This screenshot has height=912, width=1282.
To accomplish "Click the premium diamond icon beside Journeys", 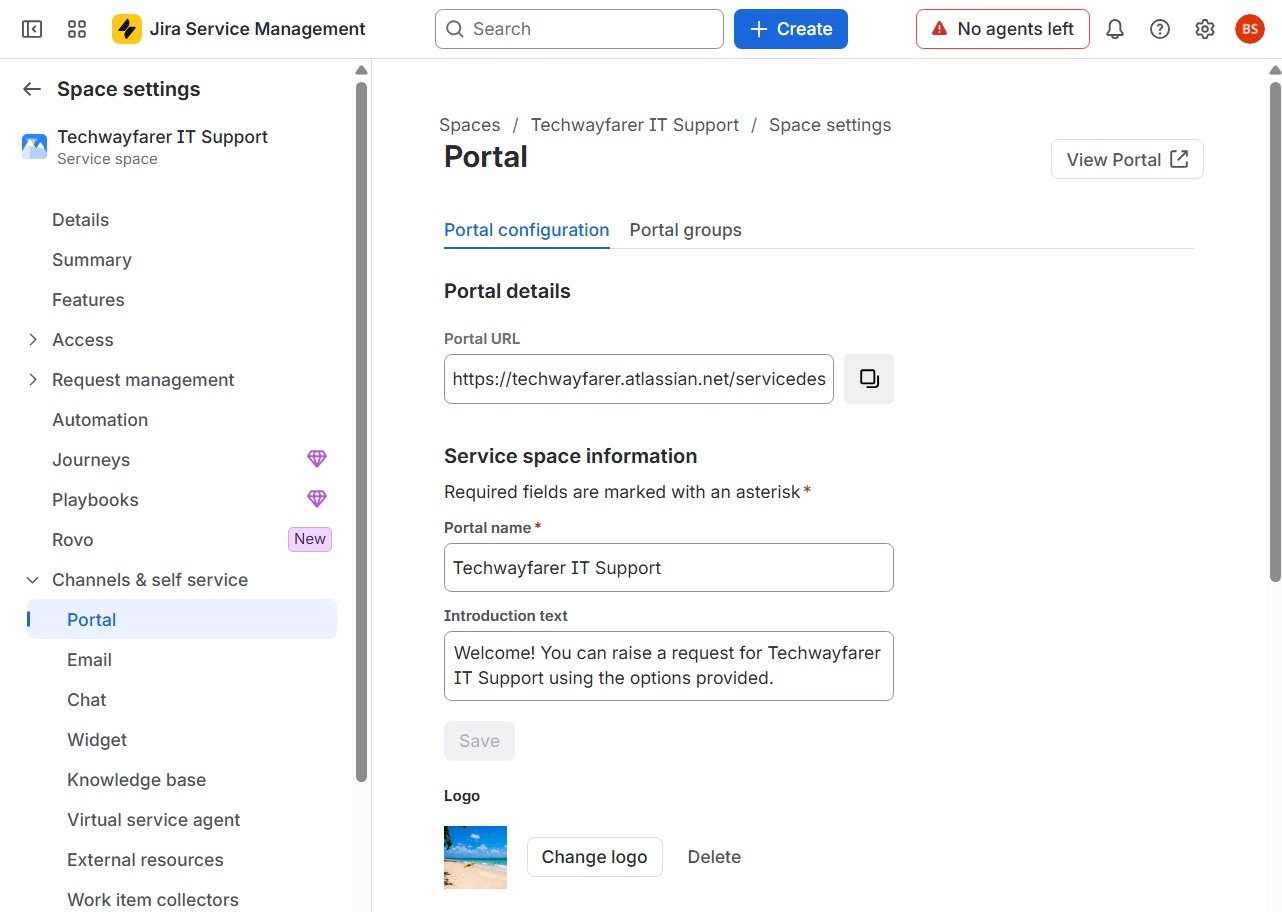I will pyautogui.click(x=317, y=459).
